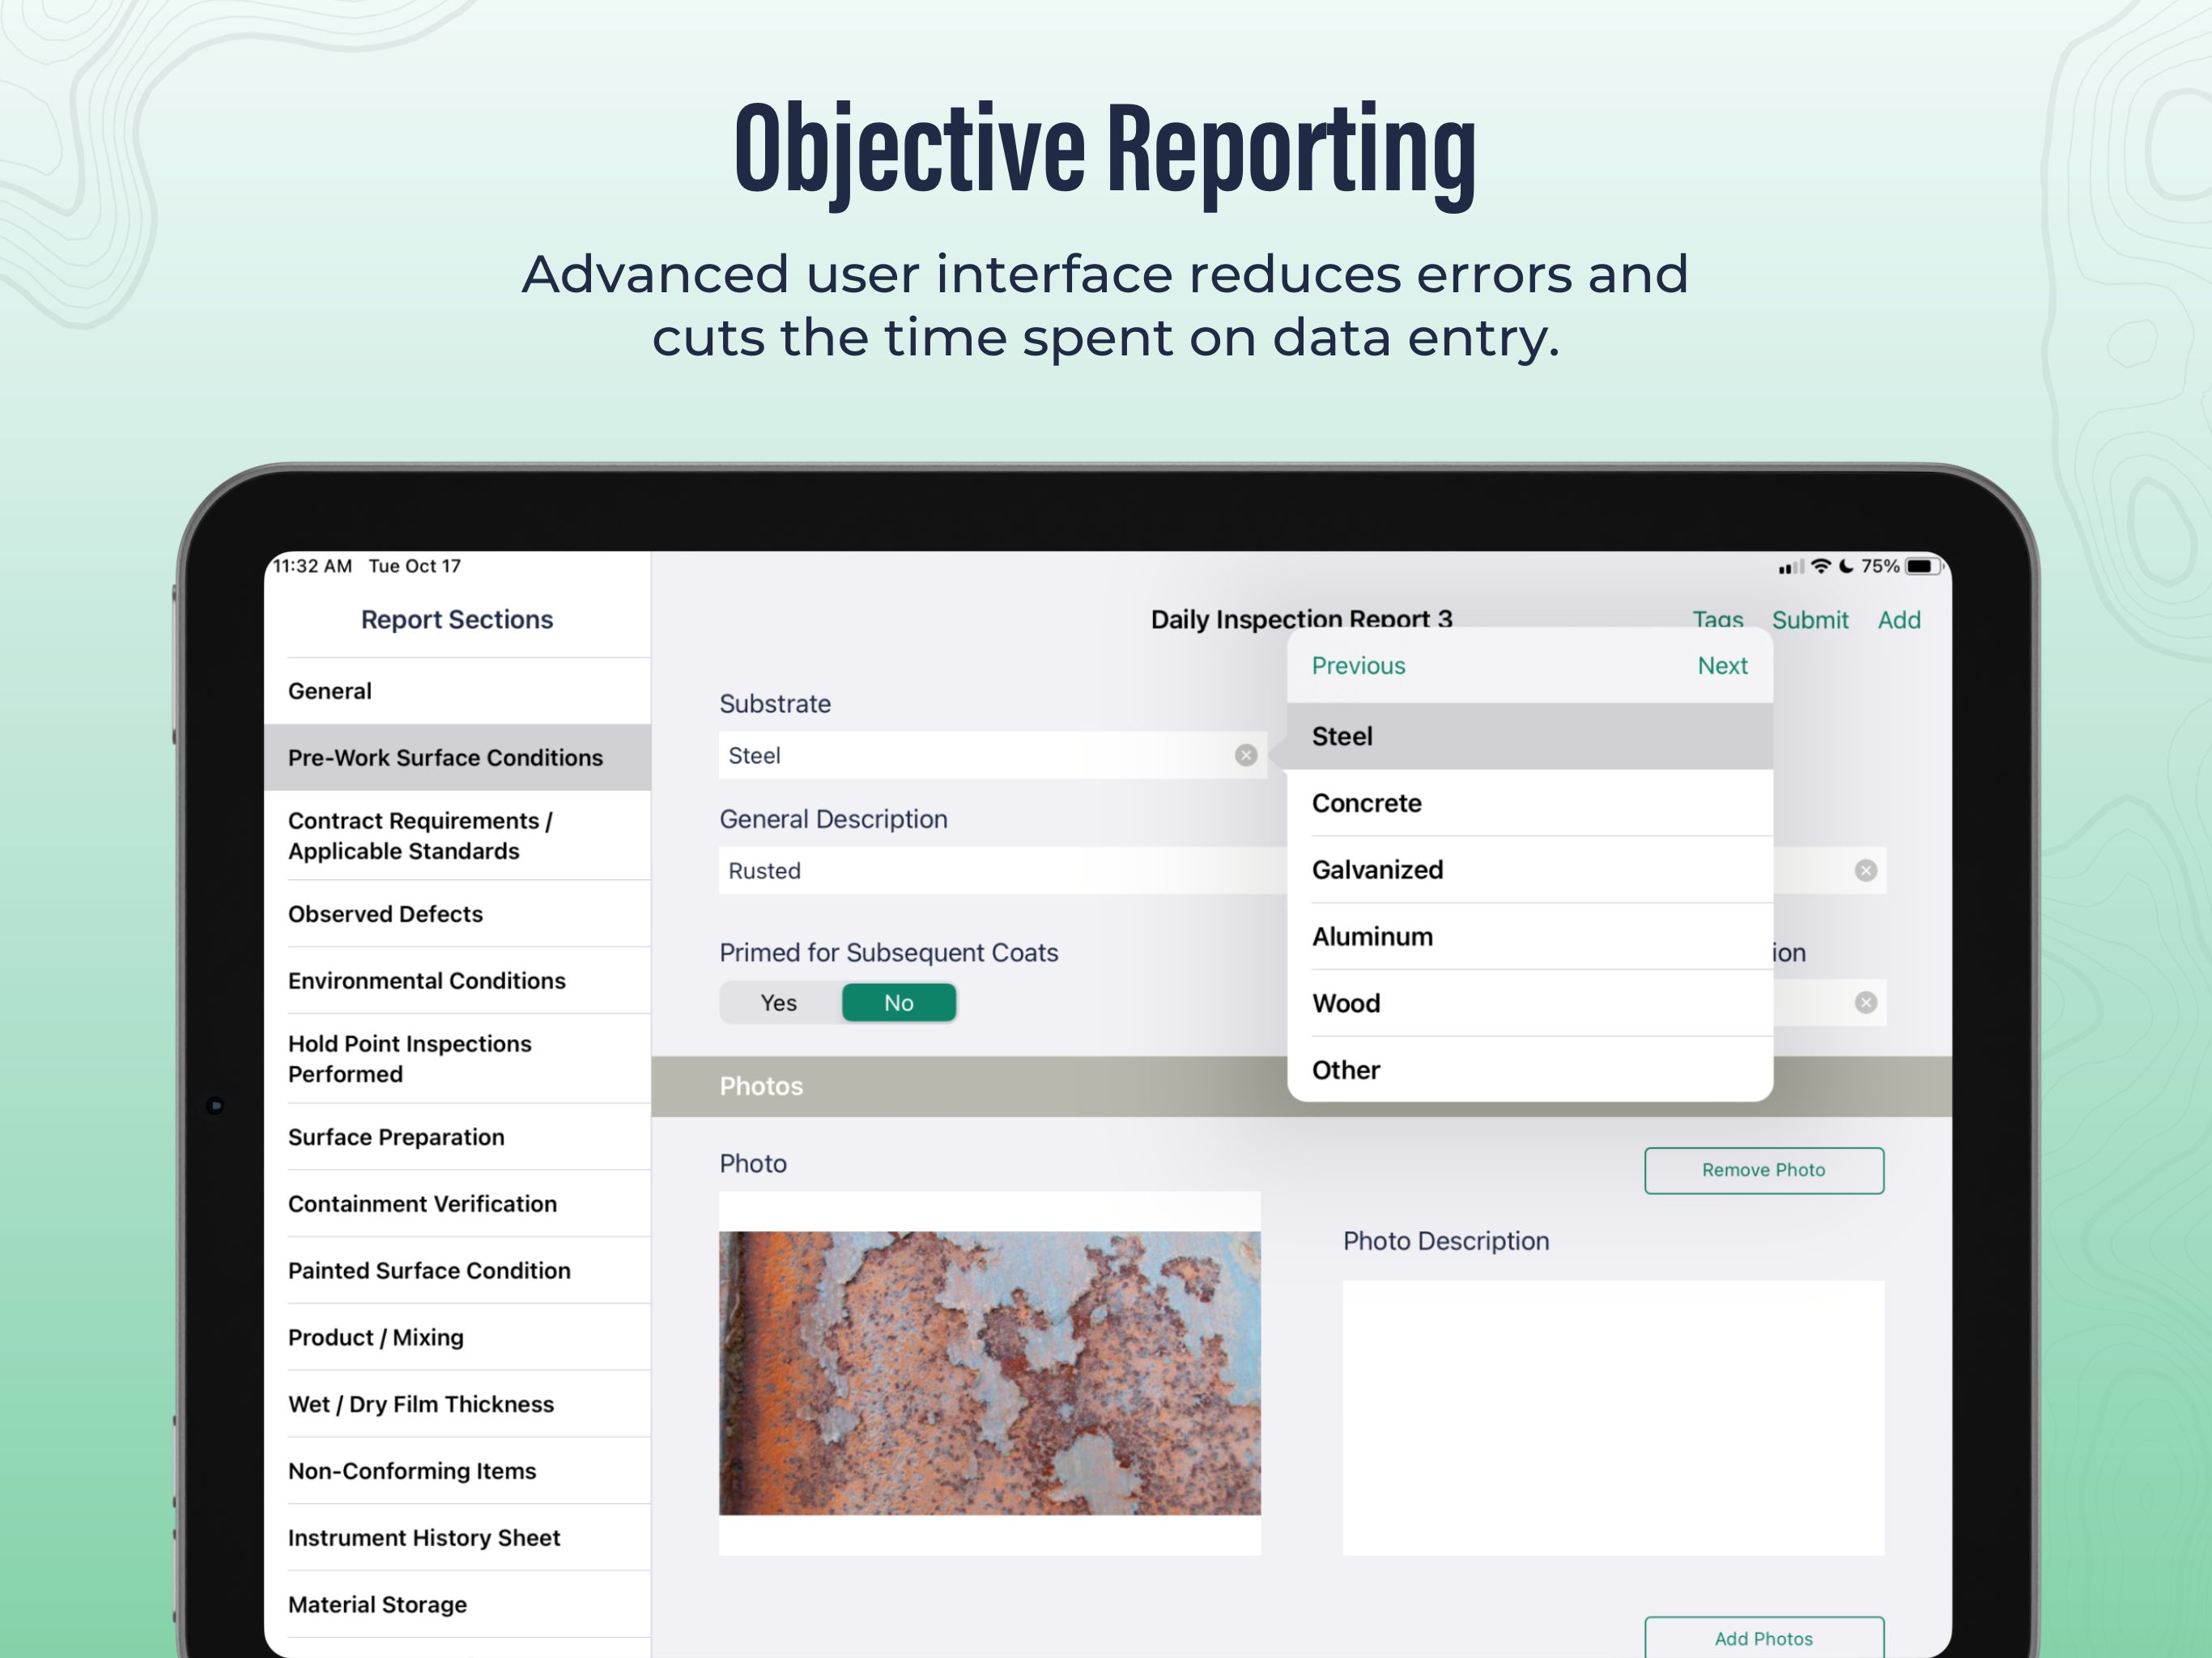The width and height of the screenshot is (2212, 1658).
Task: Click the Substrate field label
Action: click(775, 704)
